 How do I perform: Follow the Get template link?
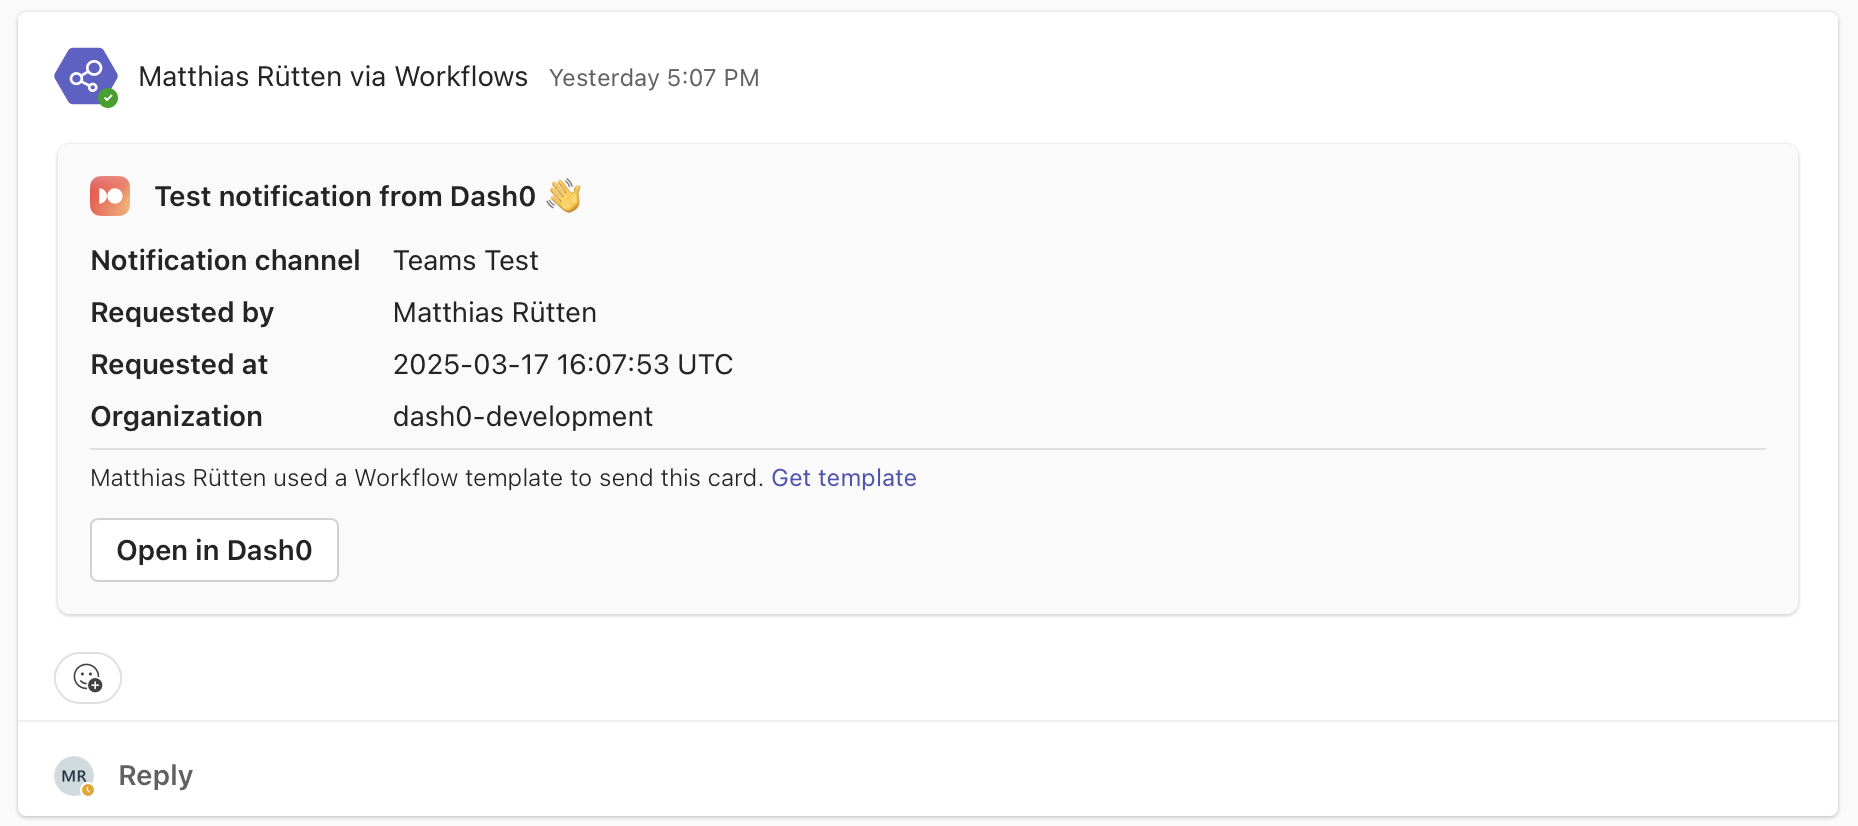click(843, 478)
